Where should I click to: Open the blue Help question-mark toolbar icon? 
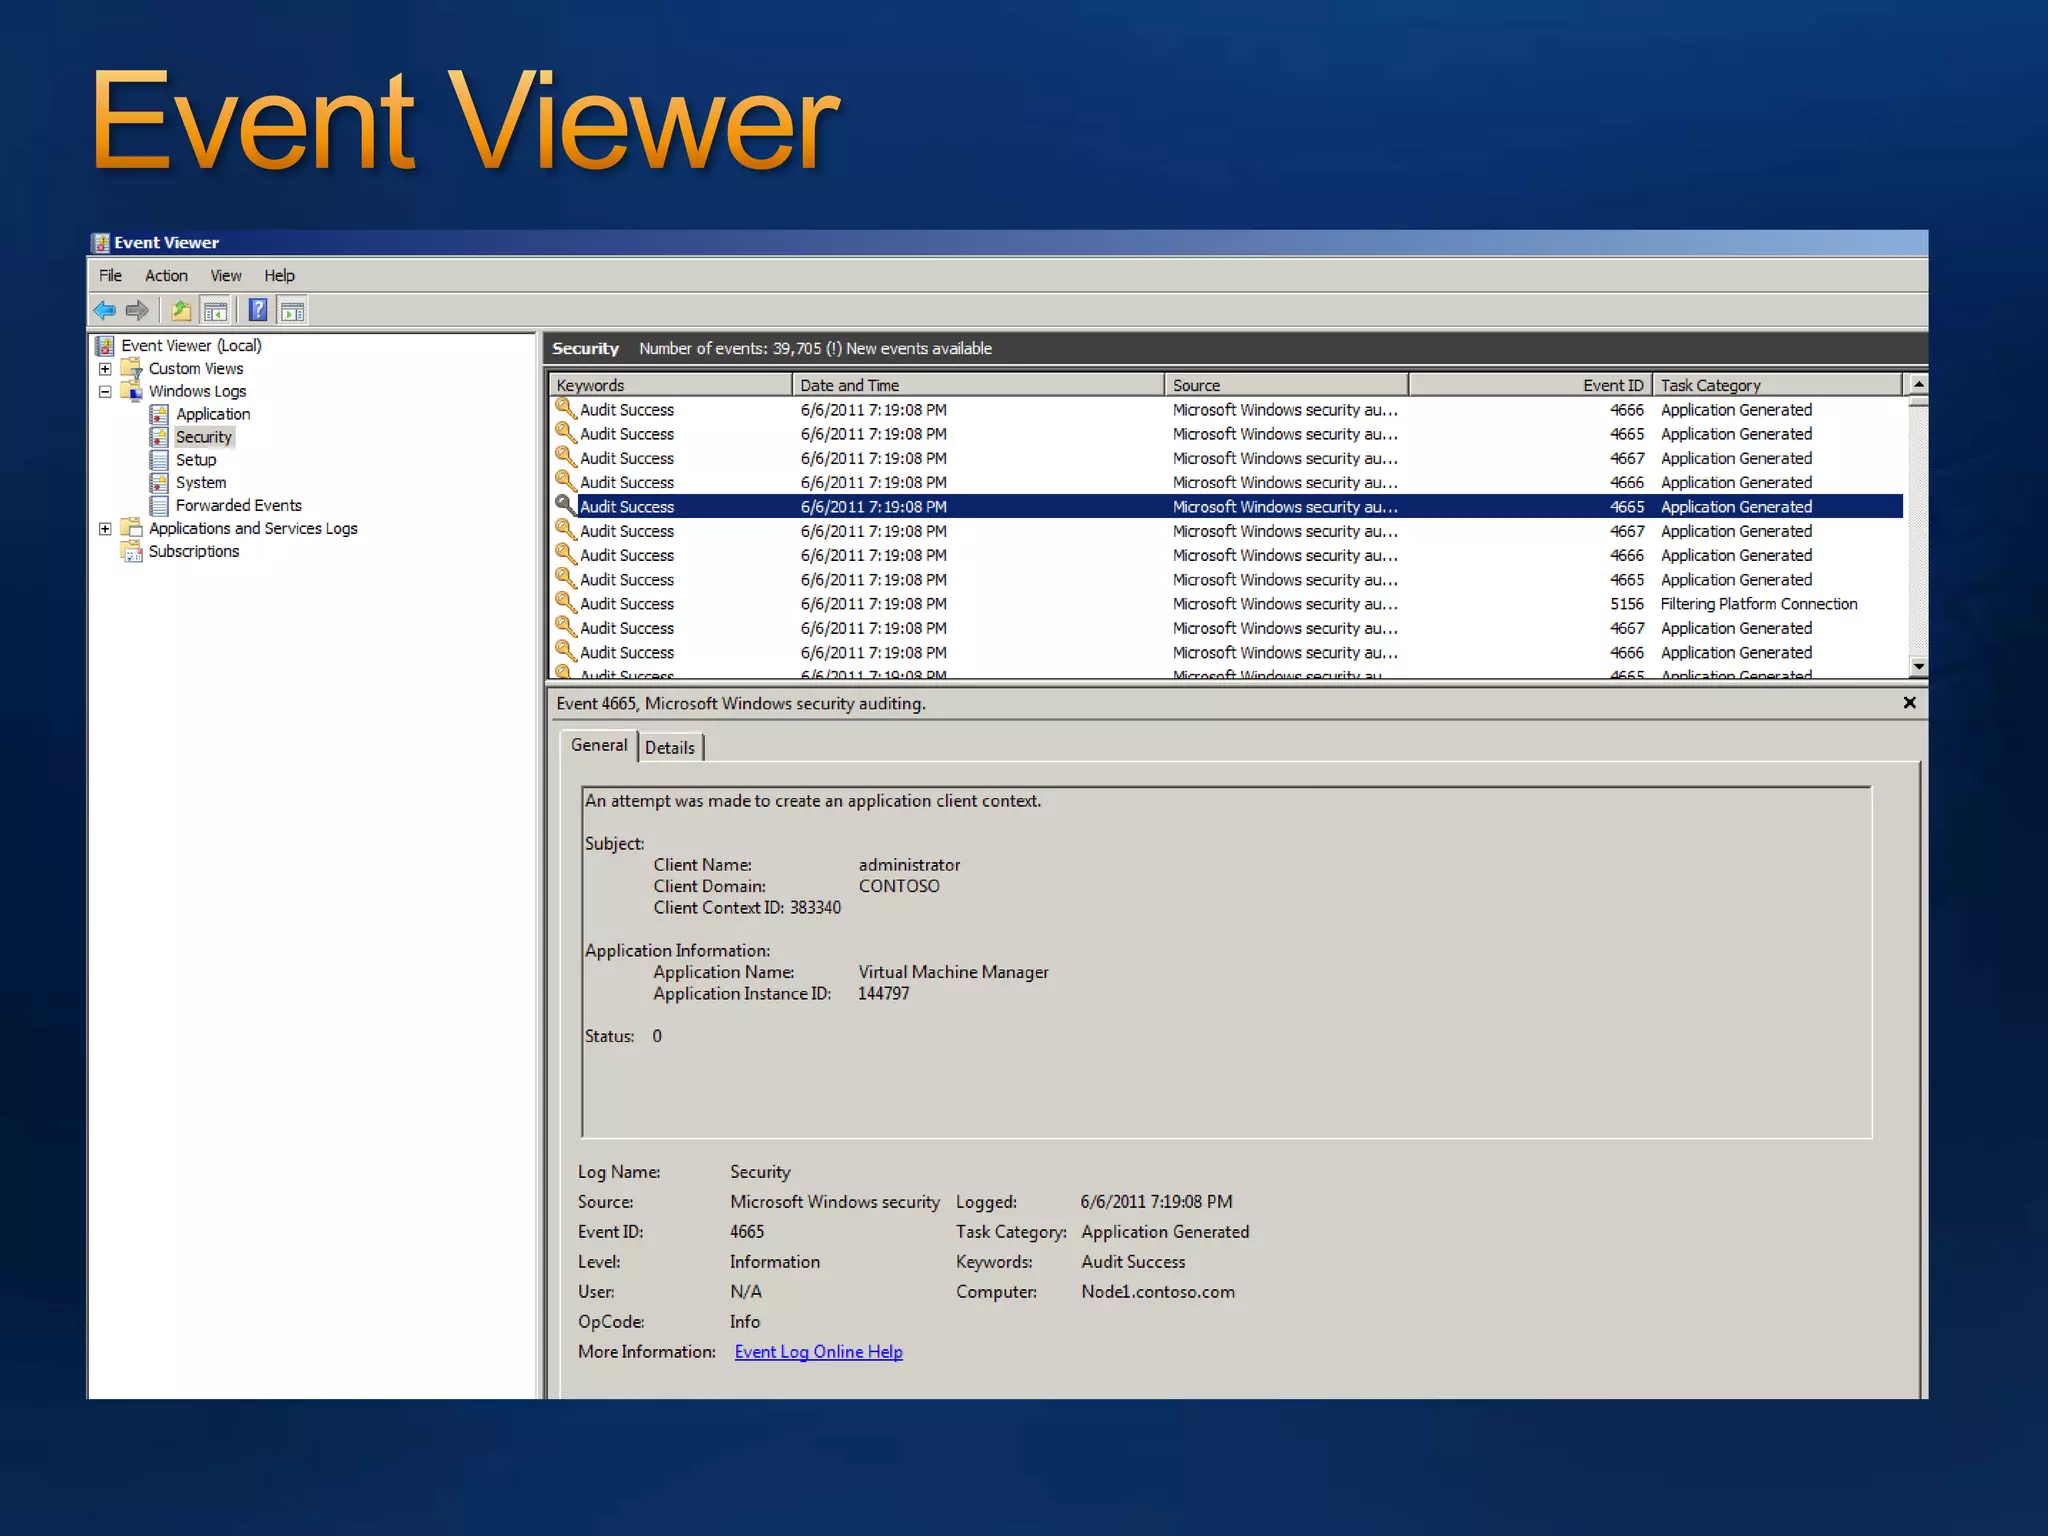coord(258,310)
